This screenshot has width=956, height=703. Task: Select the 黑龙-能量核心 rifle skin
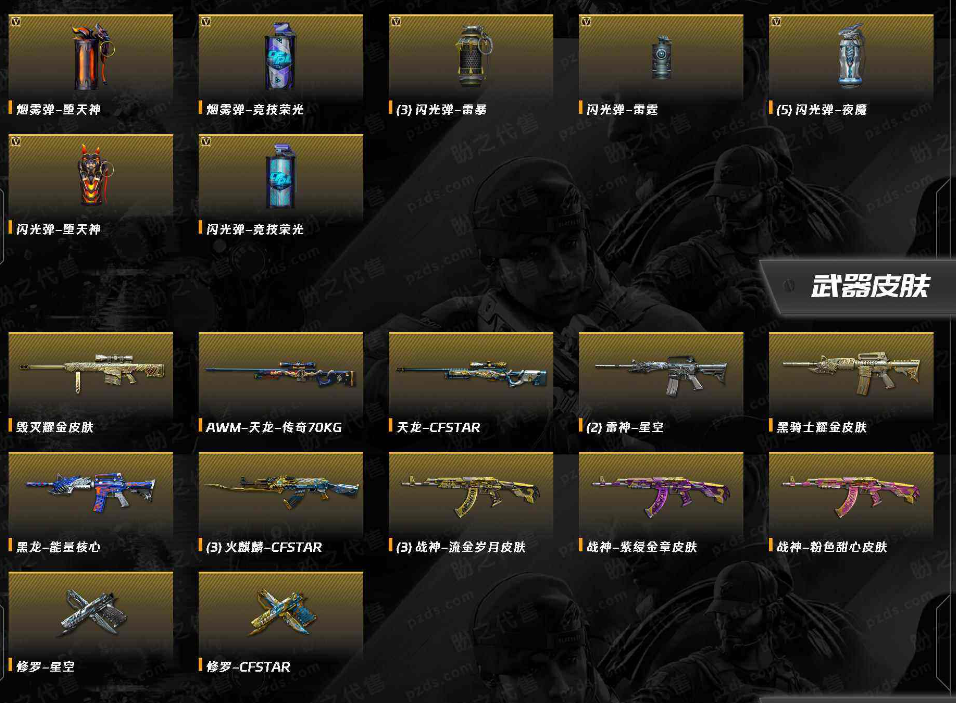[x=91, y=504]
